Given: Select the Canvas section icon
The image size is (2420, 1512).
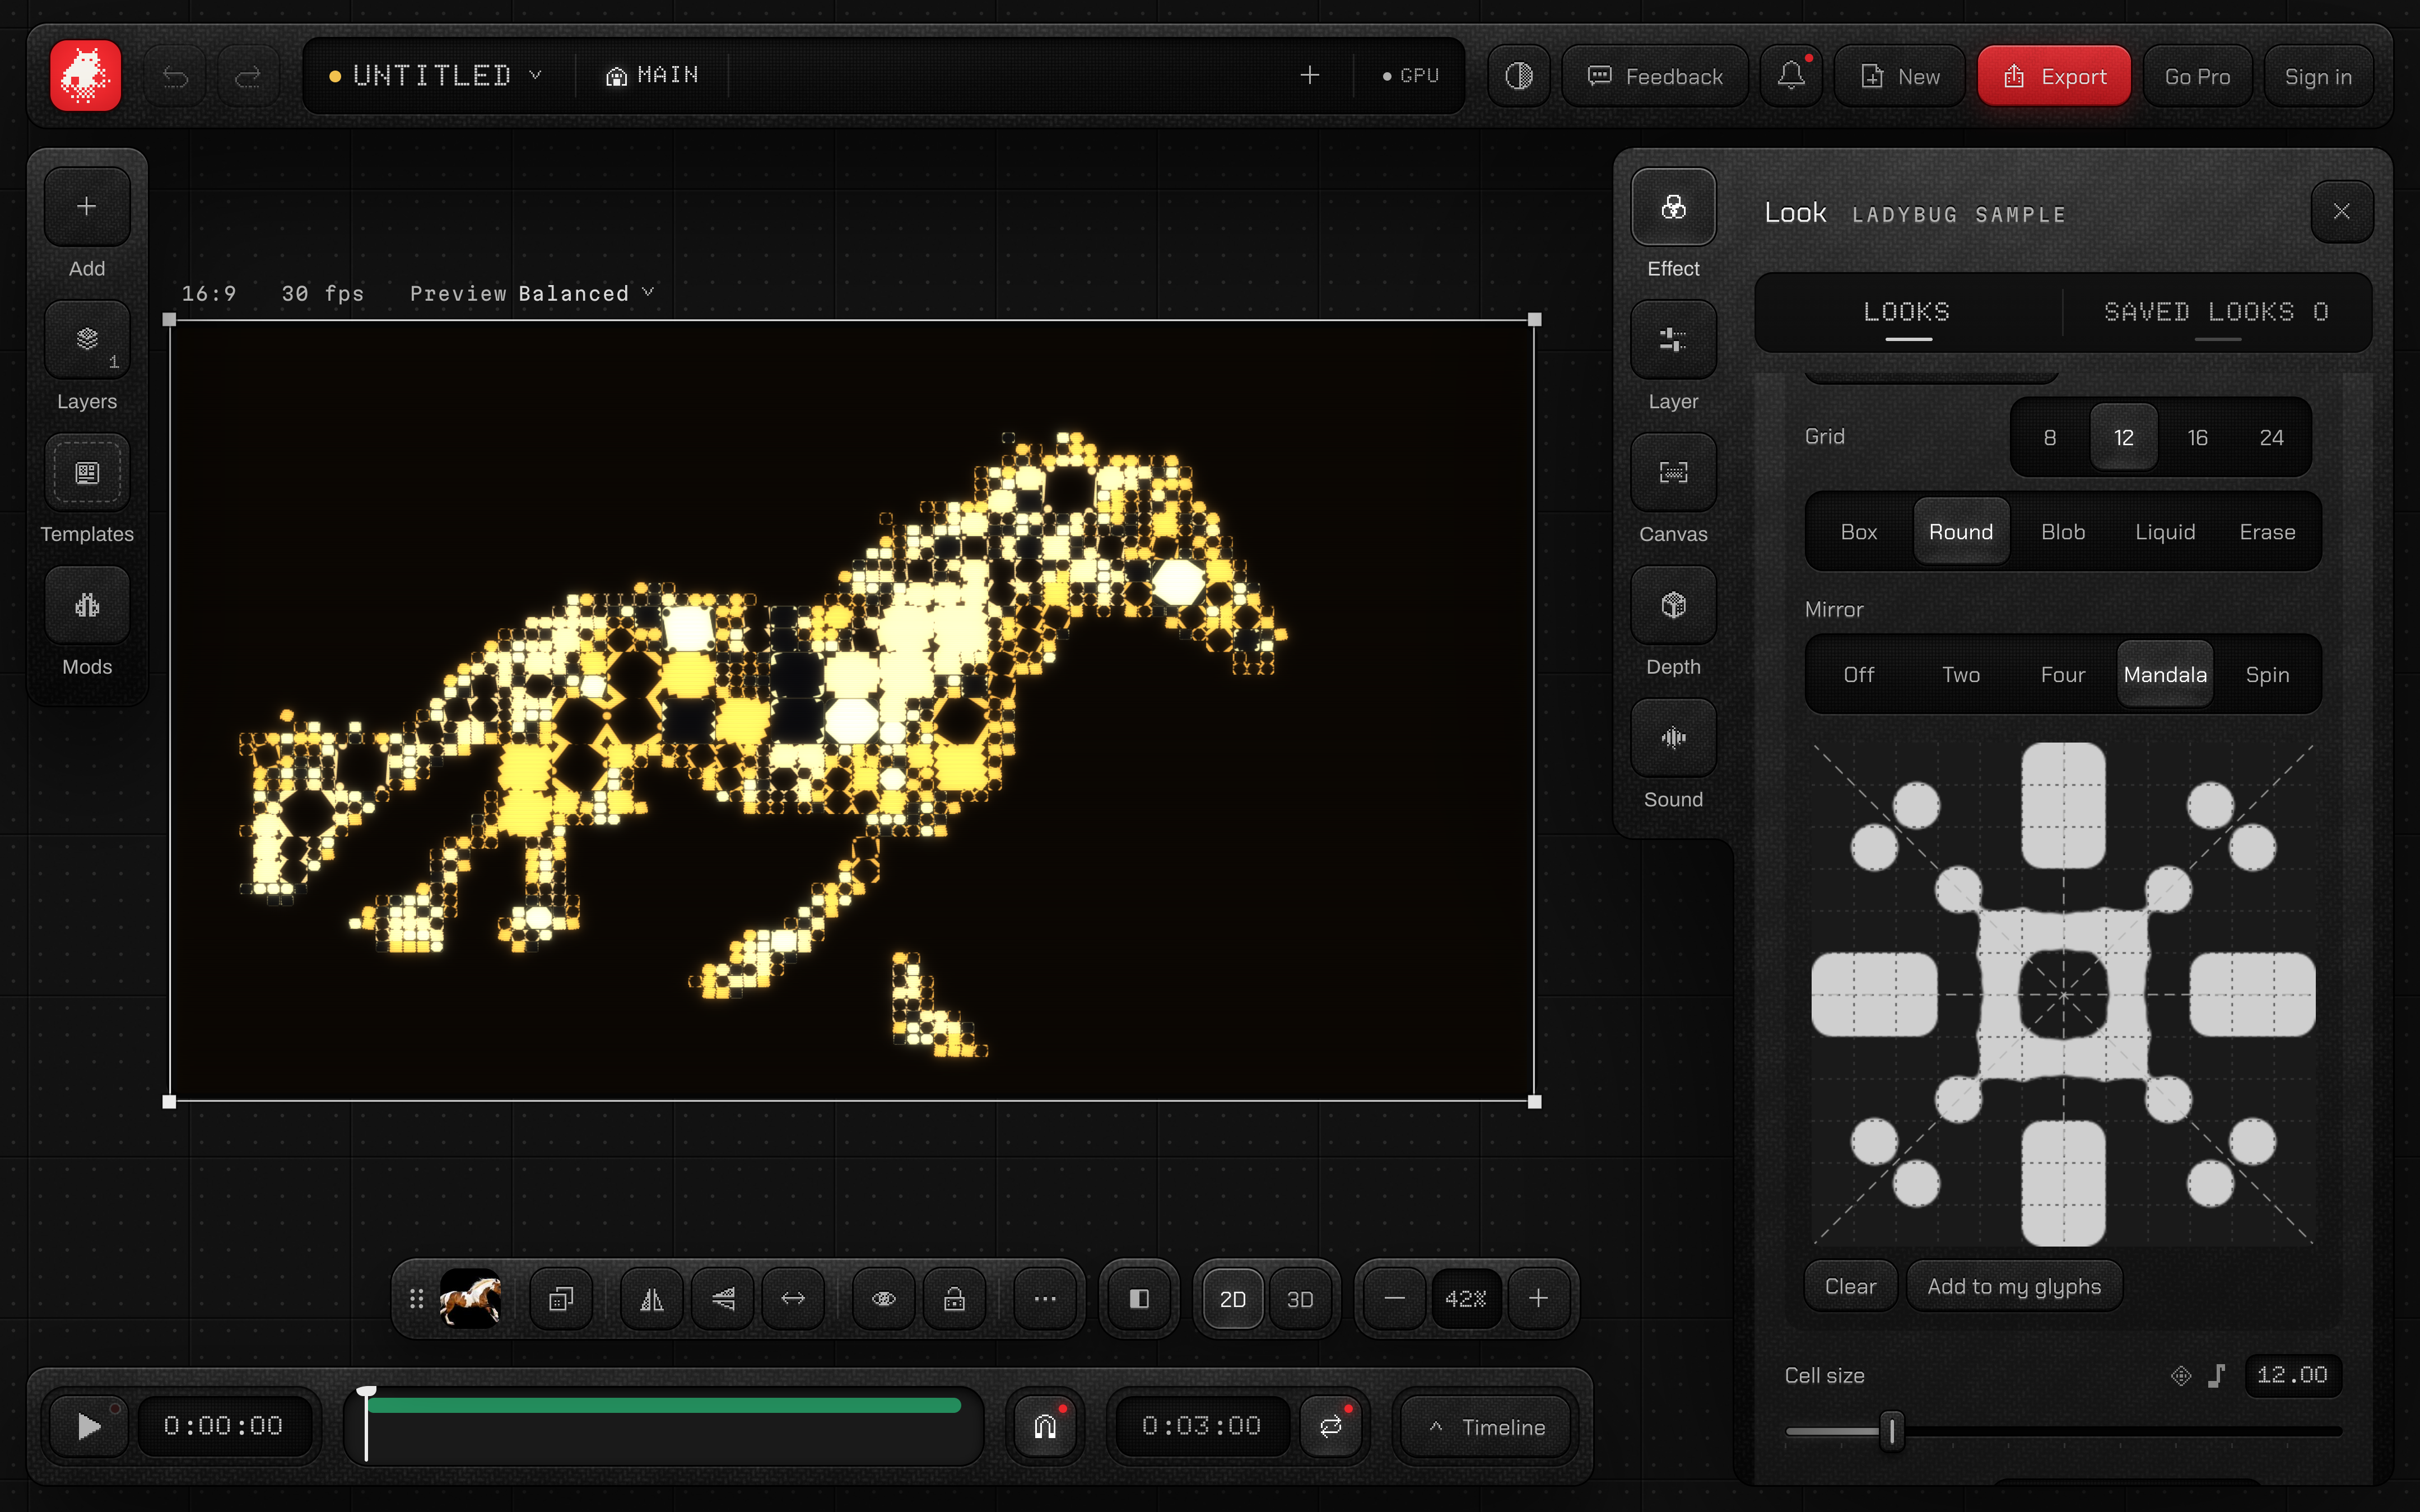Looking at the screenshot, I should (x=1673, y=473).
